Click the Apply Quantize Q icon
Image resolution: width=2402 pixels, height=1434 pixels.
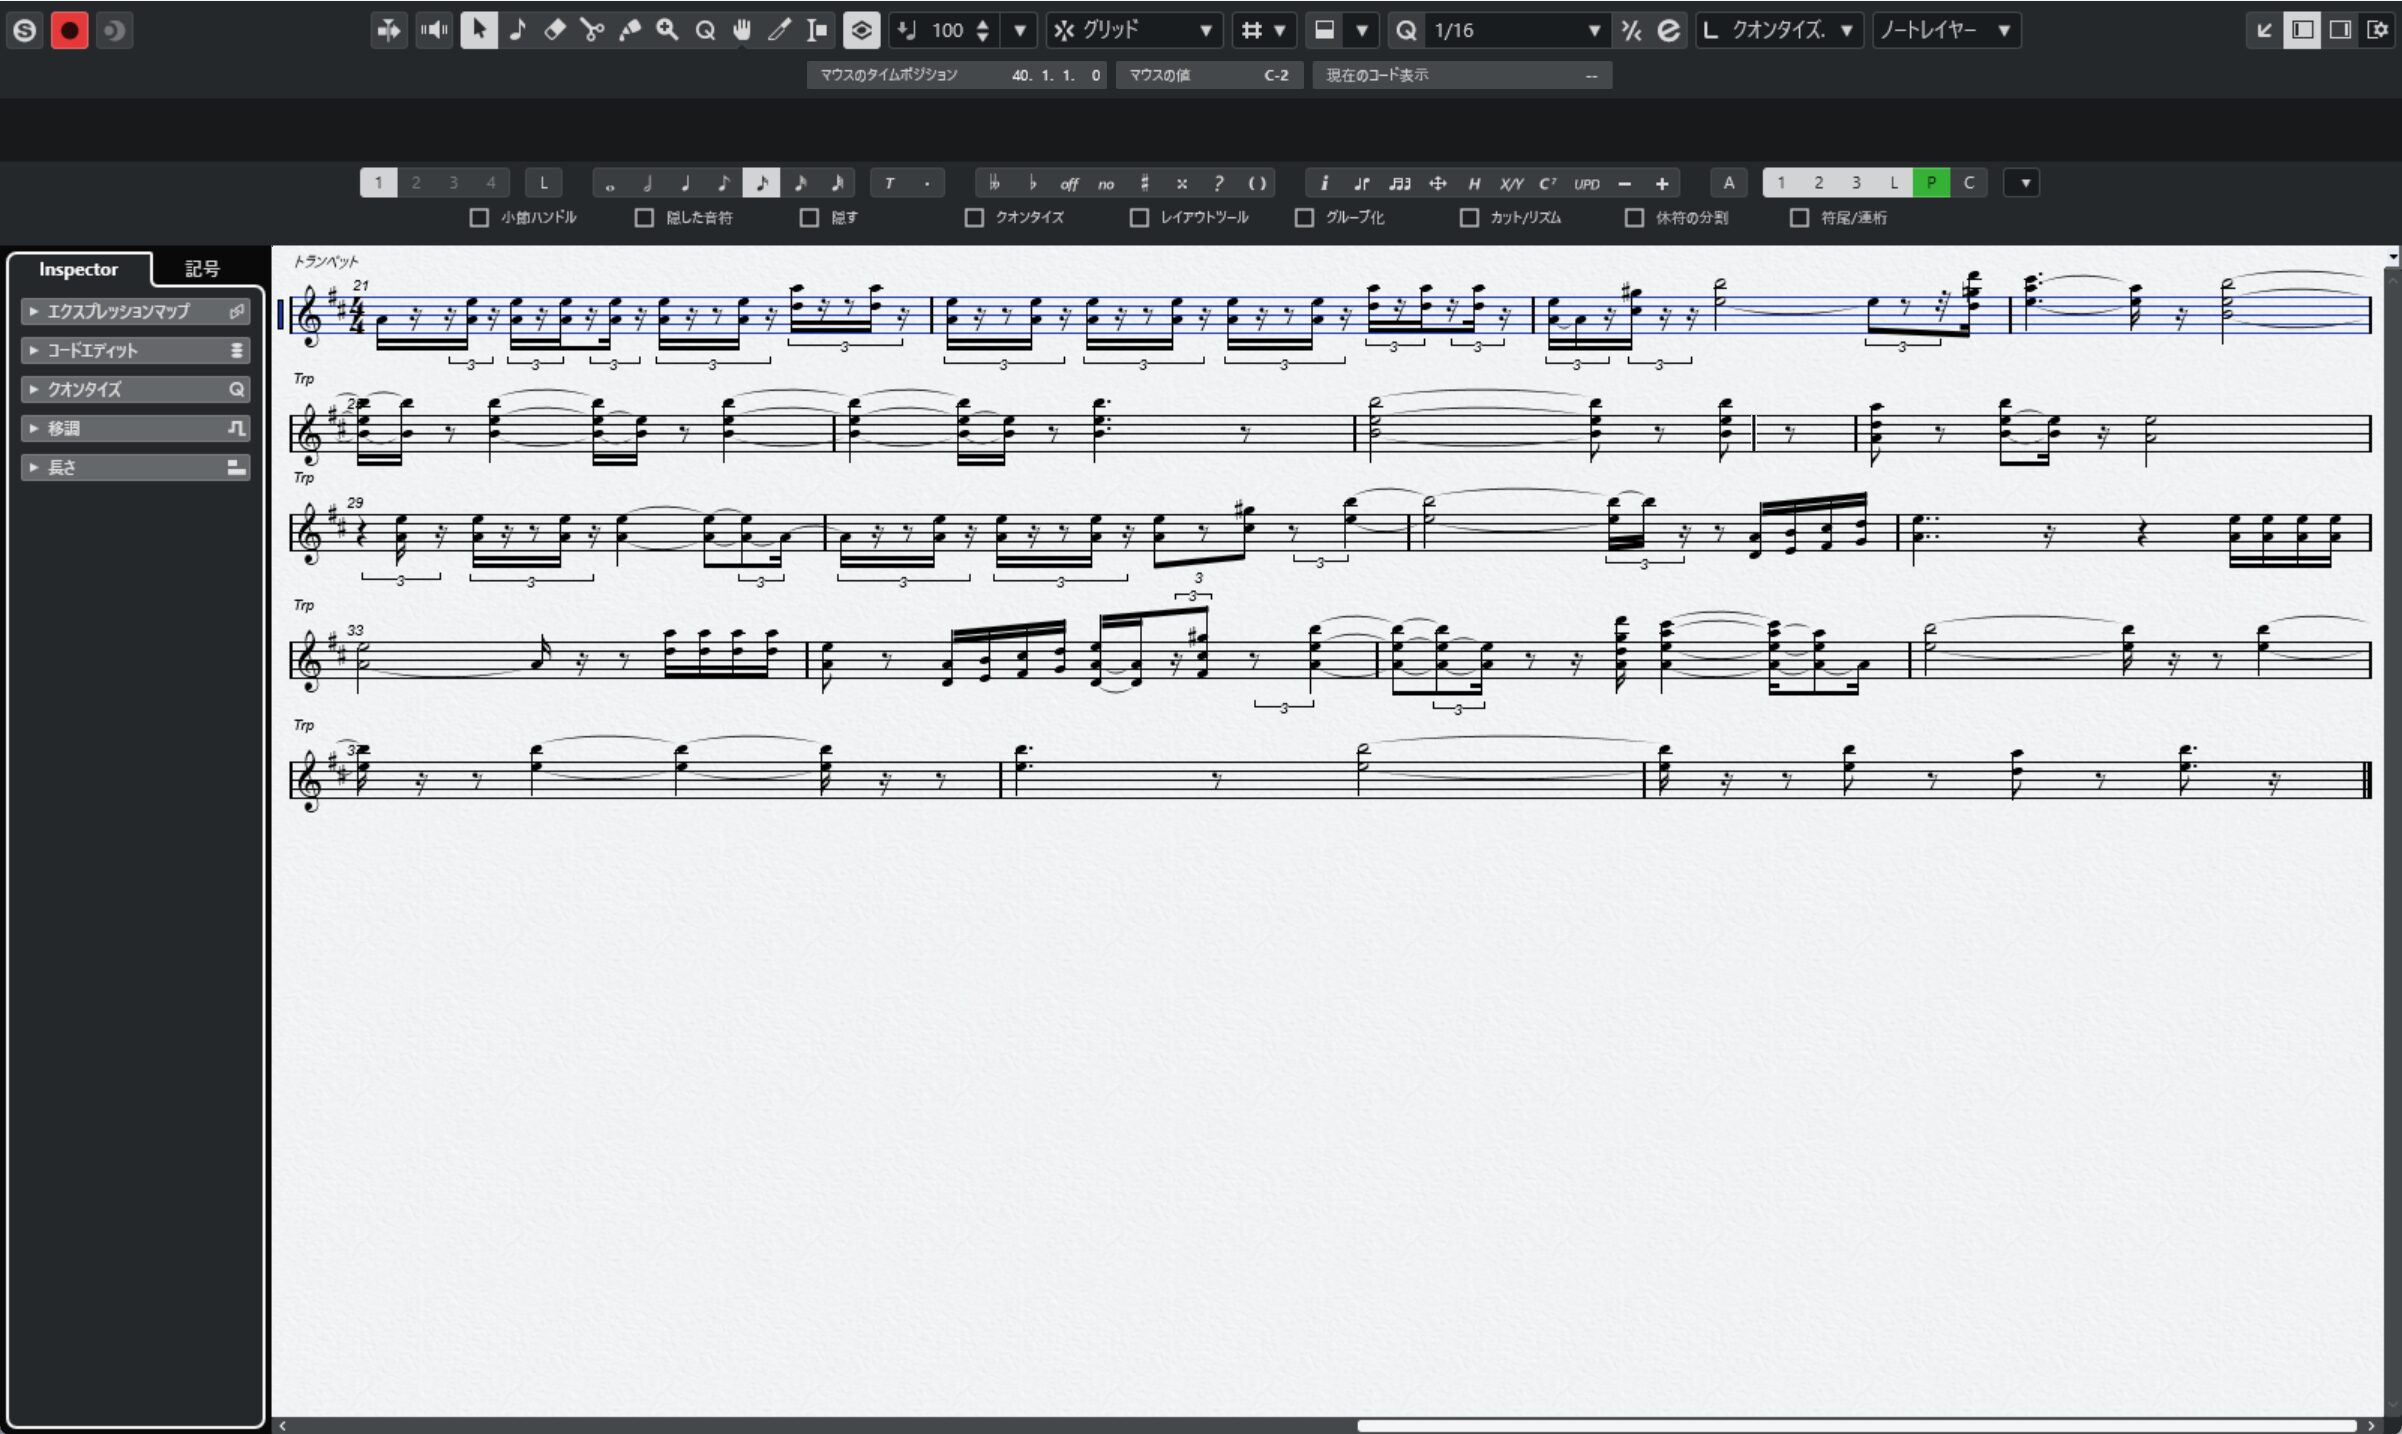pos(1406,30)
